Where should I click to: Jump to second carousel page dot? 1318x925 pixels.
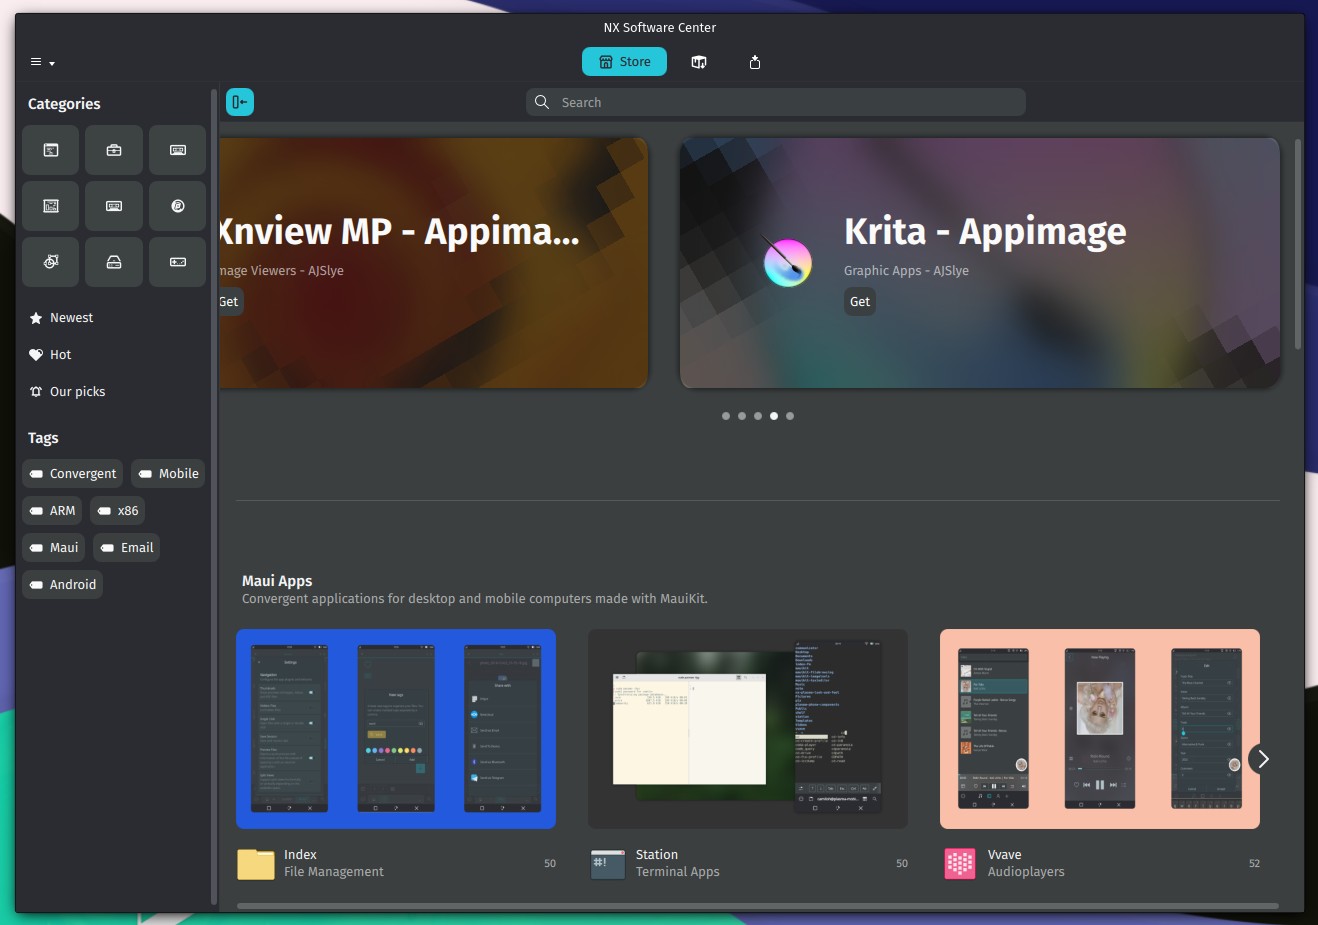[742, 416]
